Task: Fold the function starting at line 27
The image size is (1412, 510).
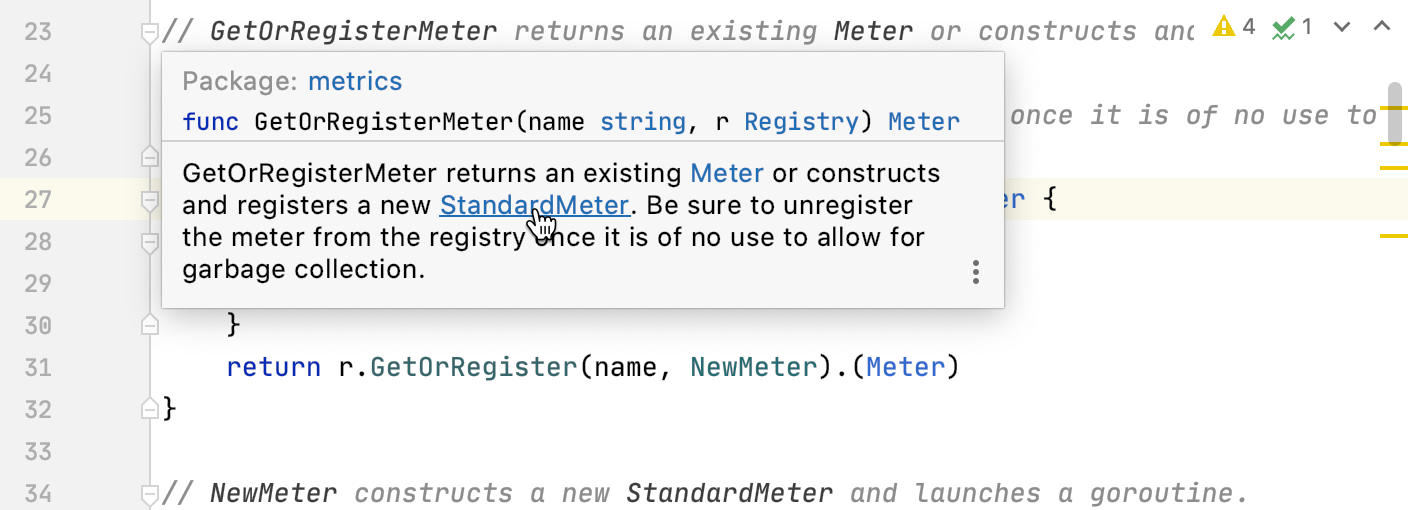Action: (x=149, y=200)
